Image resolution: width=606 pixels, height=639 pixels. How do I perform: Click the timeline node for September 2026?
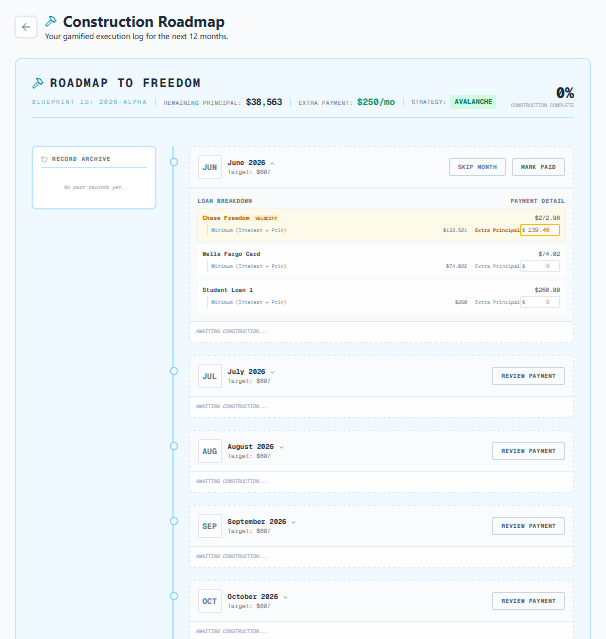174,521
